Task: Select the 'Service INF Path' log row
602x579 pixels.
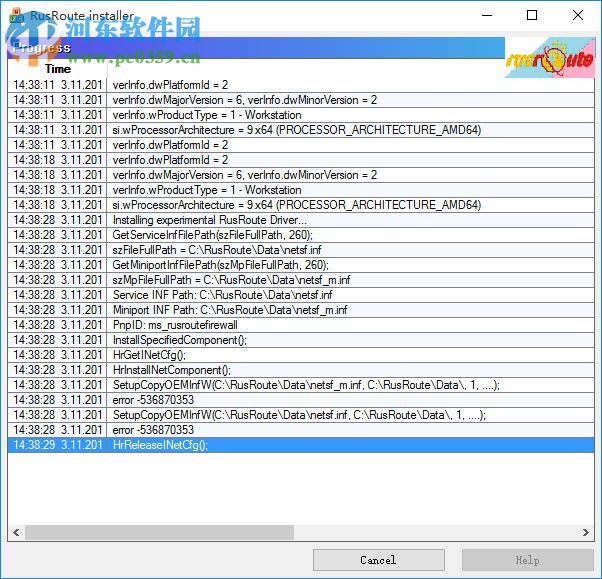Action: click(x=301, y=295)
